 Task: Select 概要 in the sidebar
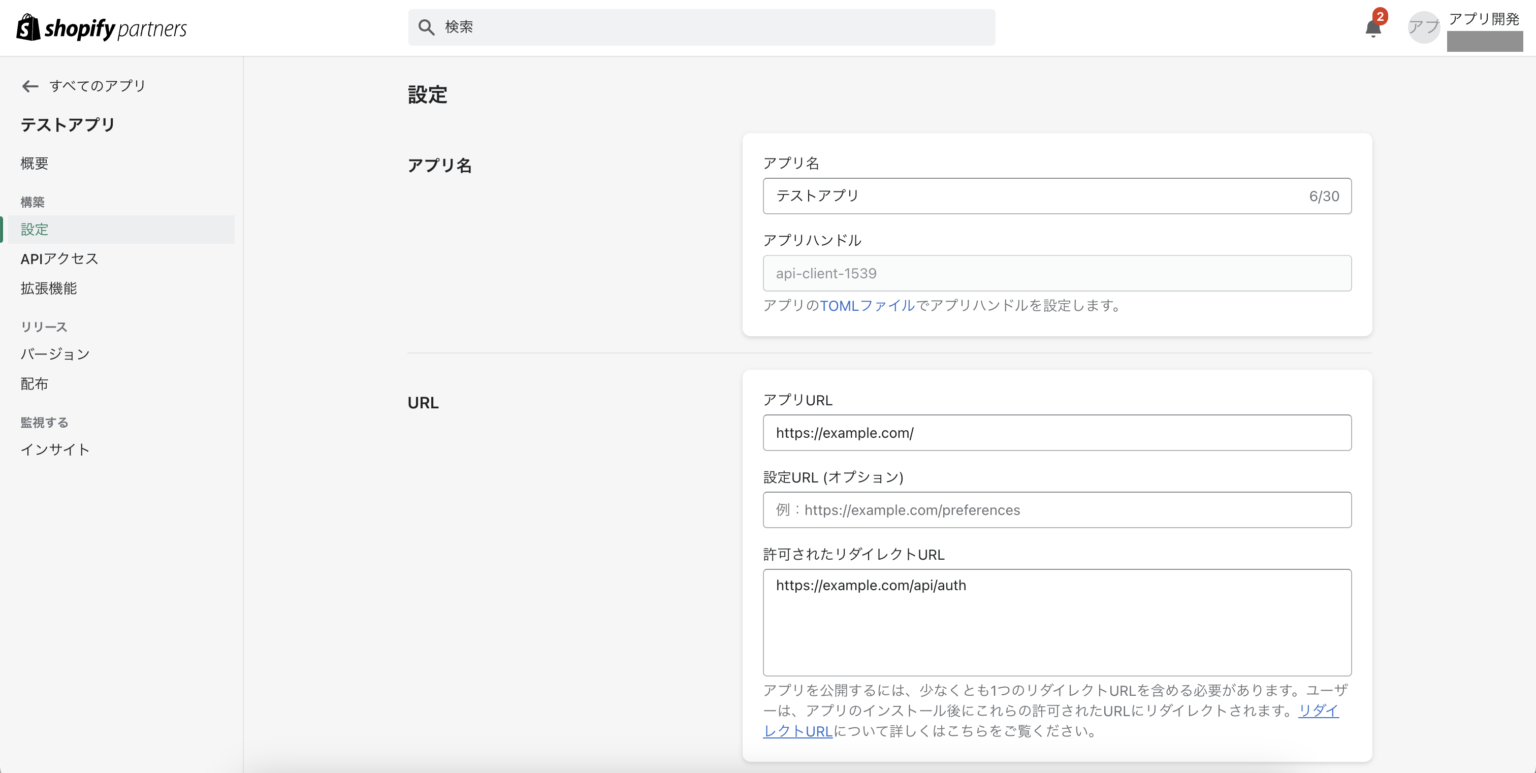pyautogui.click(x=34, y=163)
